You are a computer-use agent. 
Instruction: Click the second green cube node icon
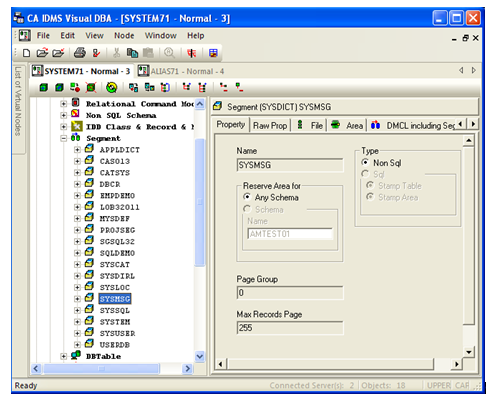tap(59, 88)
